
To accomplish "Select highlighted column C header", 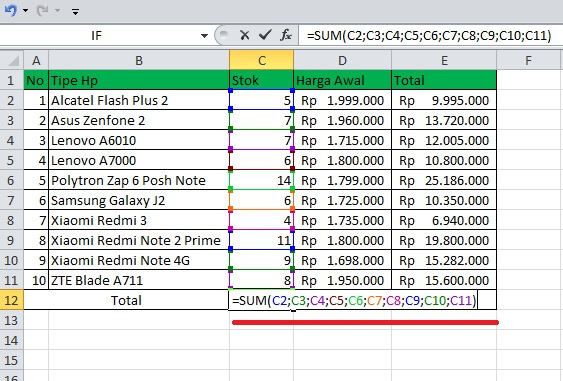I will pos(261,60).
